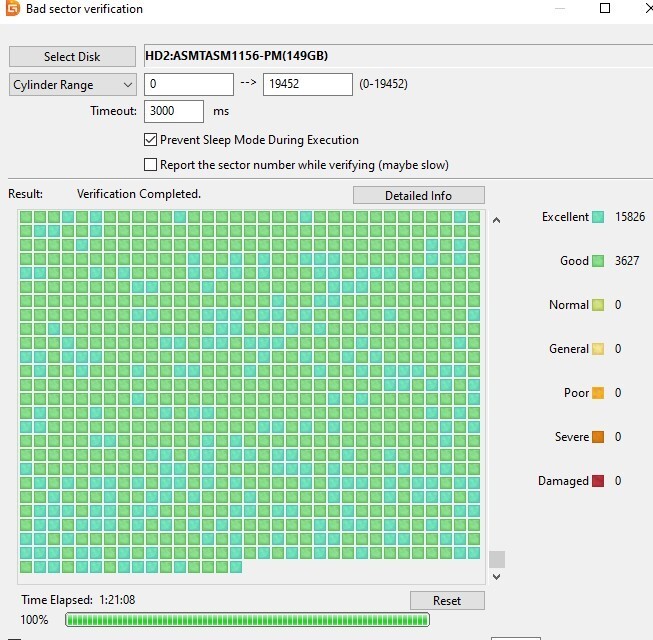This screenshot has height=640, width=653.
Task: Open the Detailed Info button
Action: [419, 195]
